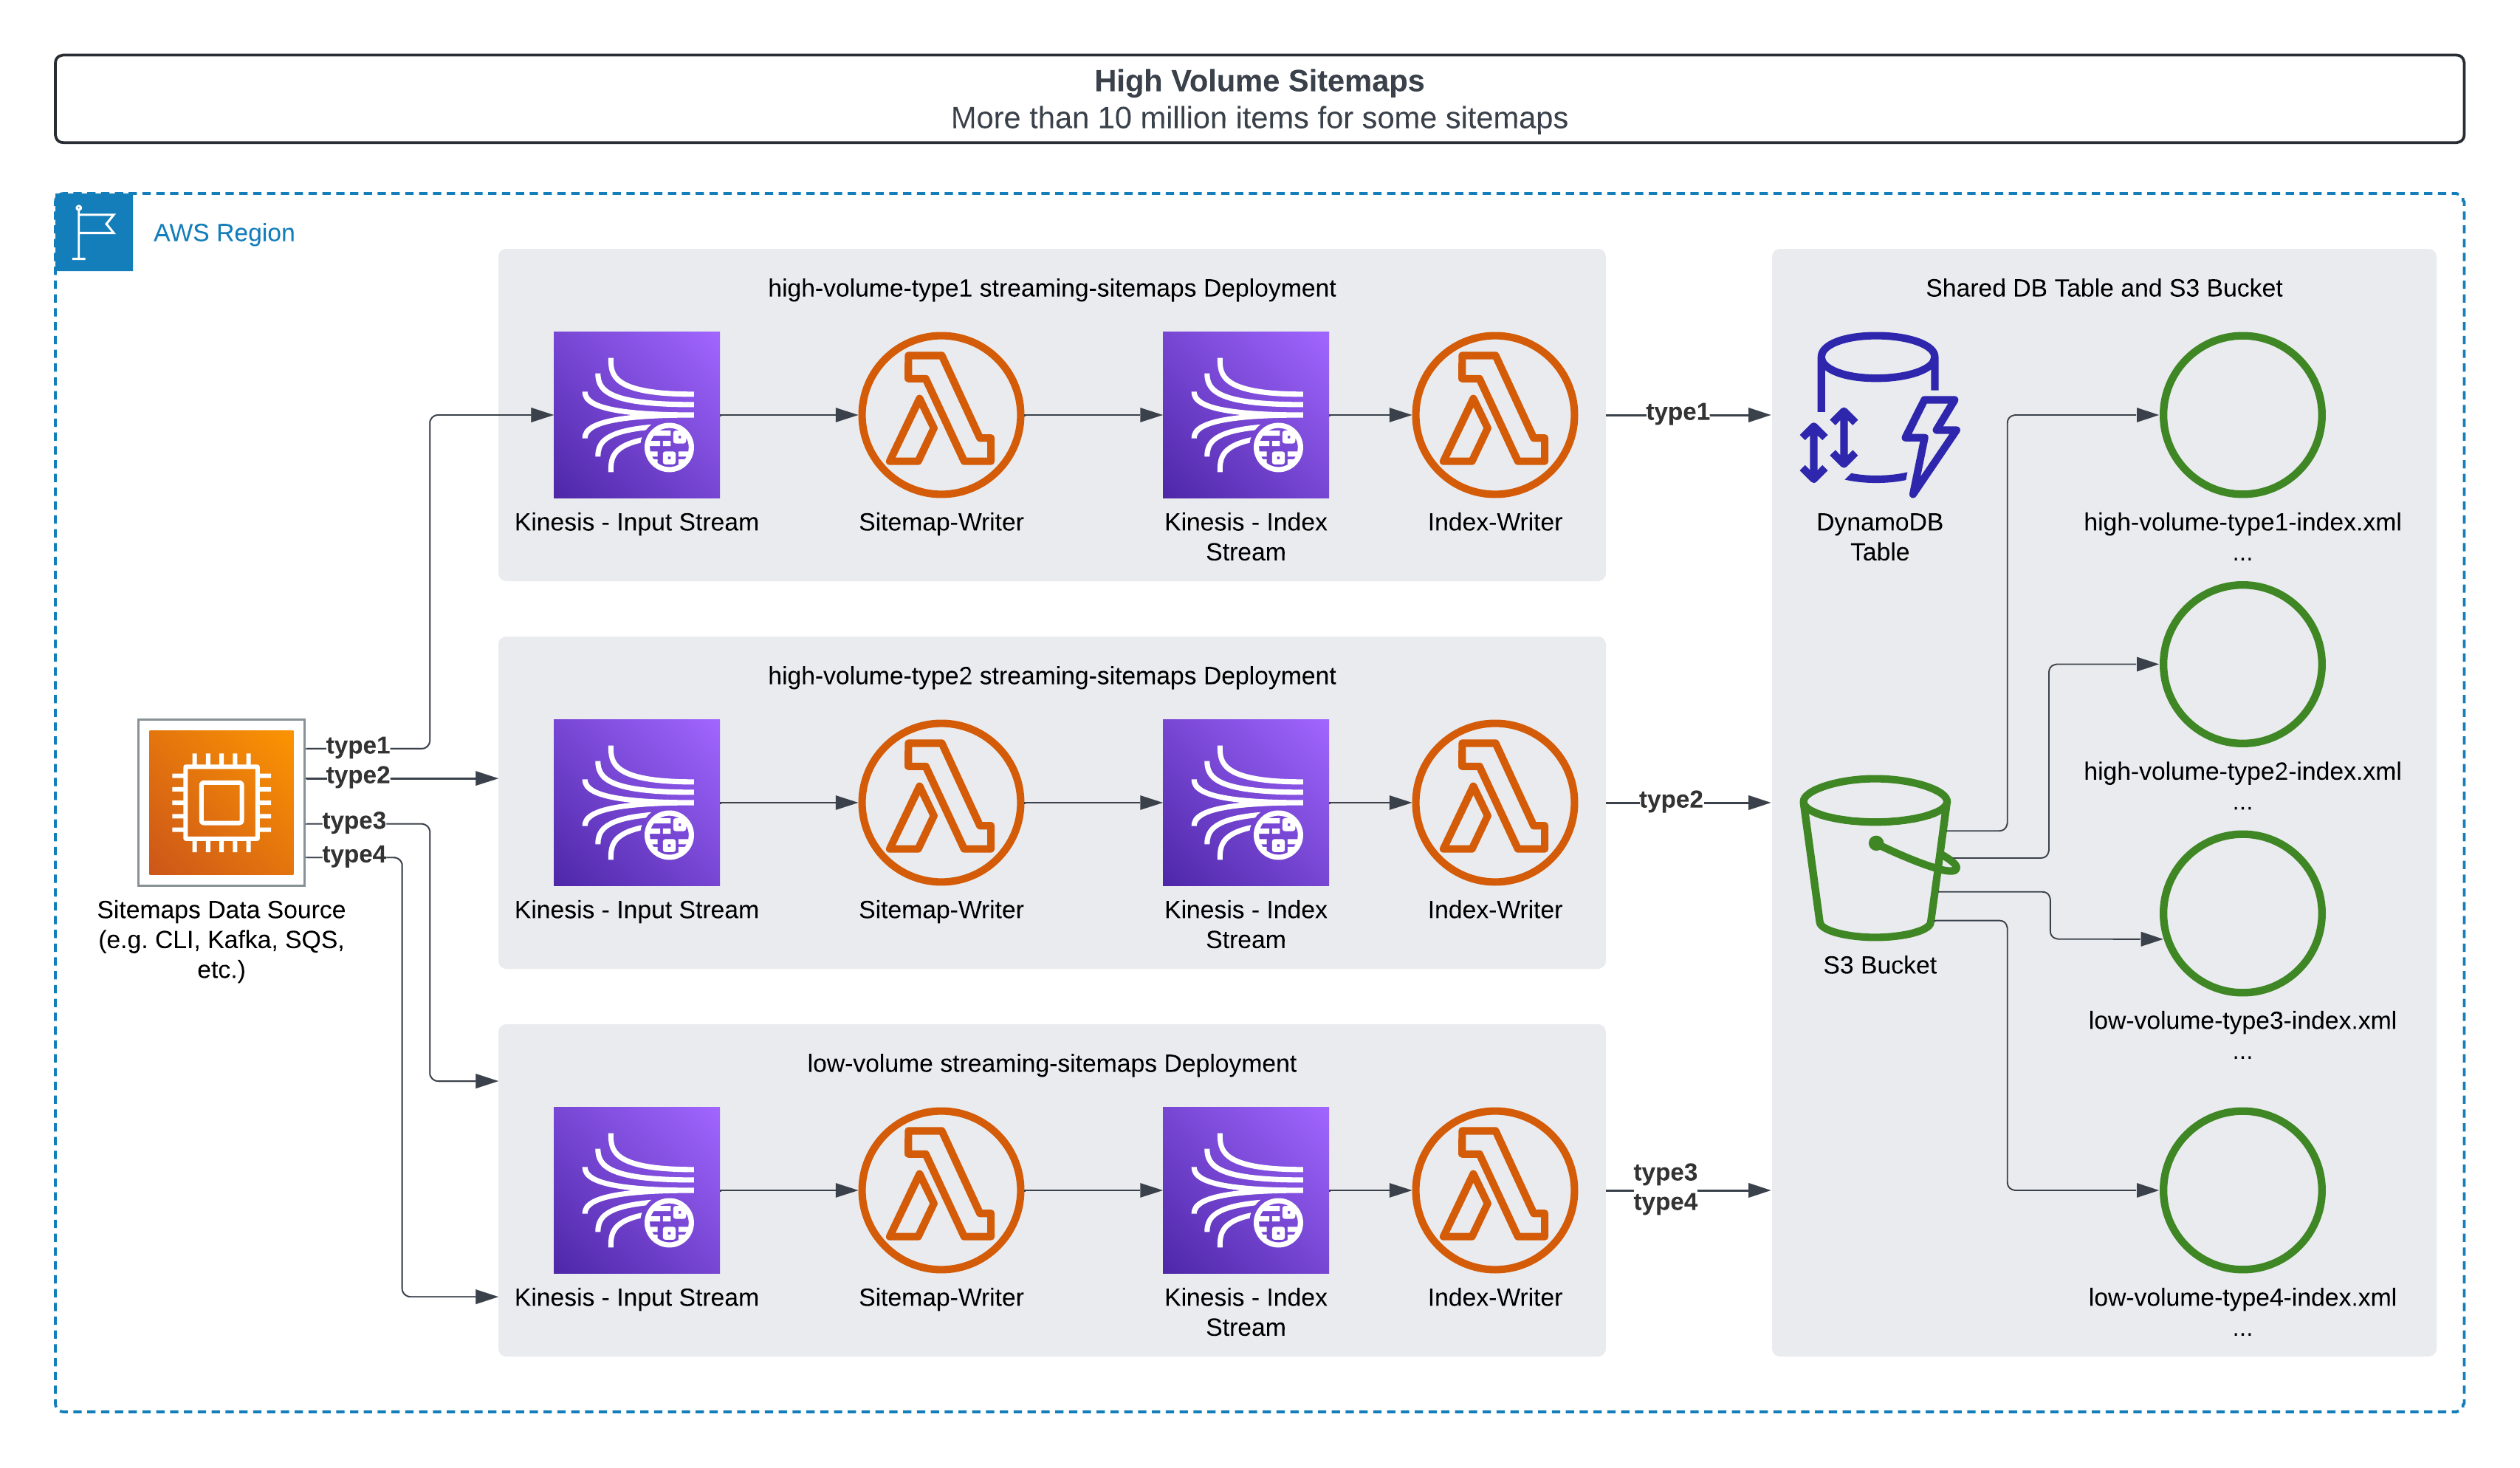Click 'Sitemap-Writer' label in type2 deployment
2520x1468 pixels.
tap(941, 910)
